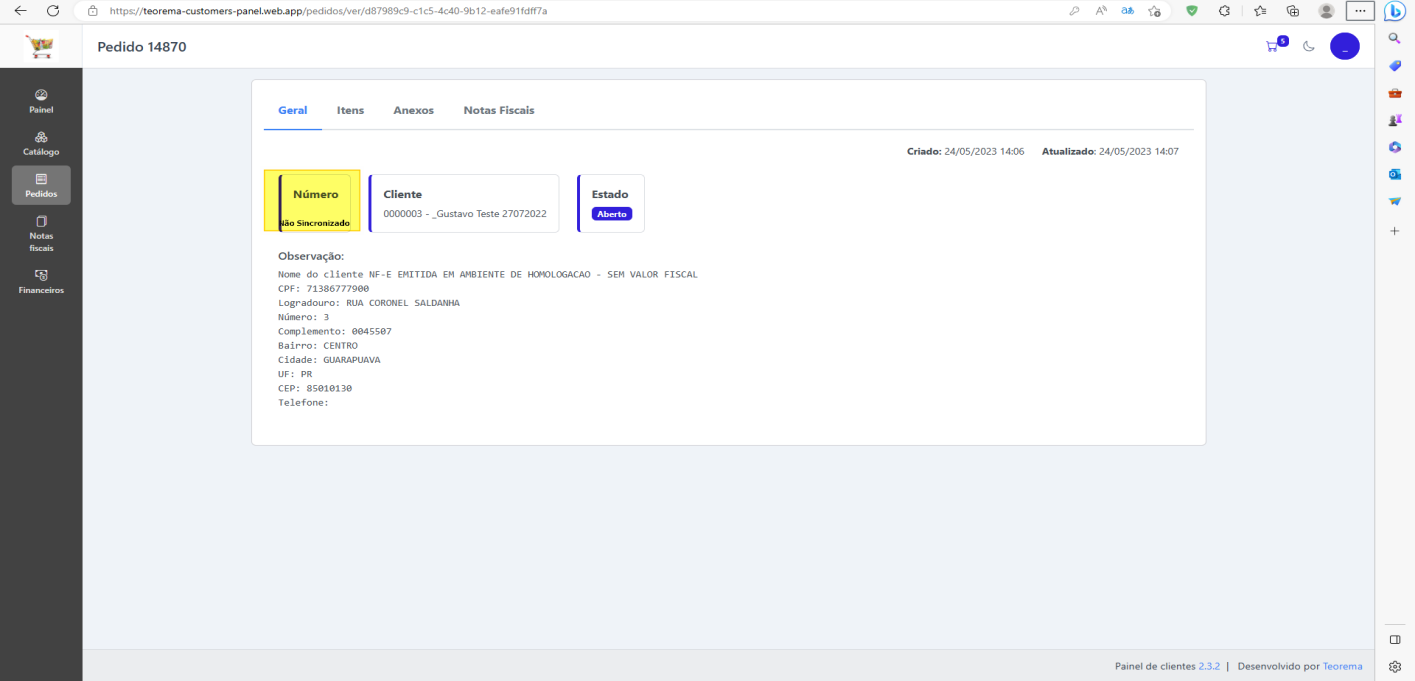Click the Criado timestamp text
1415x681 pixels.
[x=965, y=152]
